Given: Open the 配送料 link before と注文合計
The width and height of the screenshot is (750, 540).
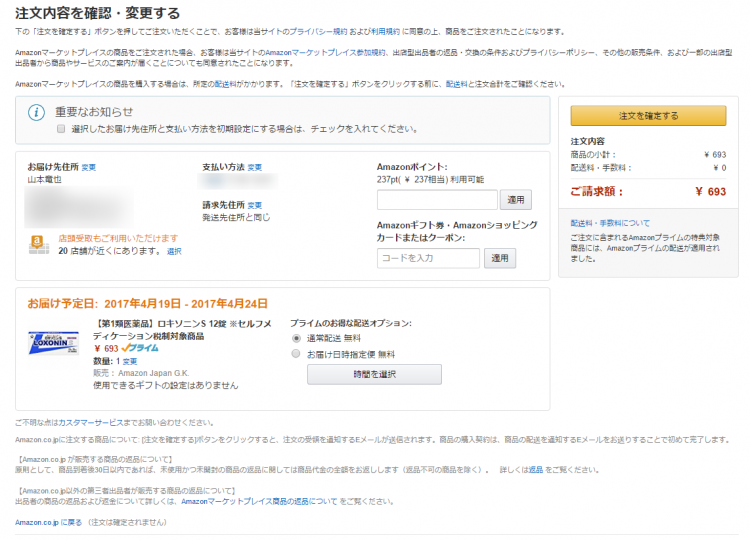Looking at the screenshot, I should [457, 84].
